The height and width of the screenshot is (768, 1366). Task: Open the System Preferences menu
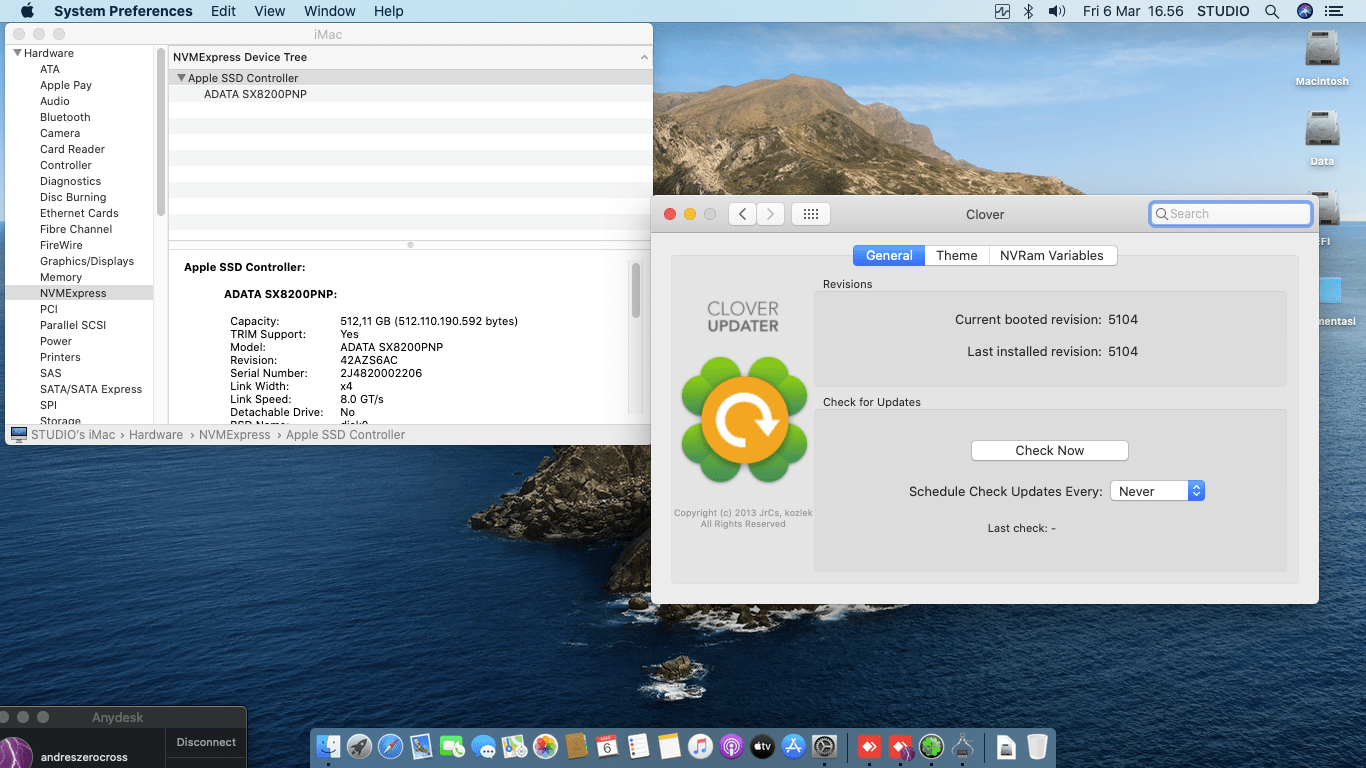[123, 11]
